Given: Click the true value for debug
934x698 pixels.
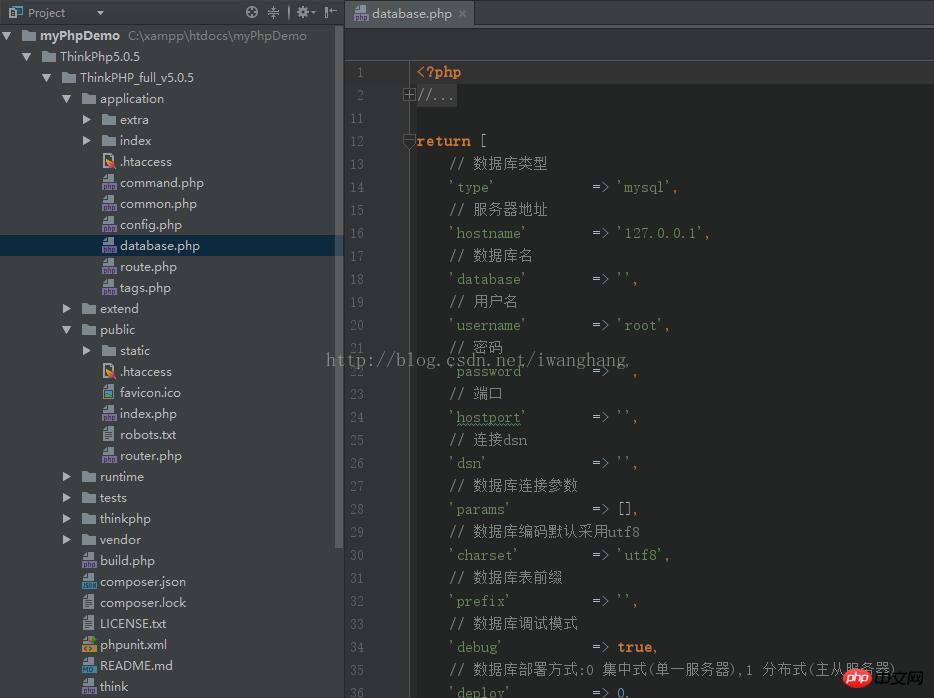Looking at the screenshot, I should point(635,647).
